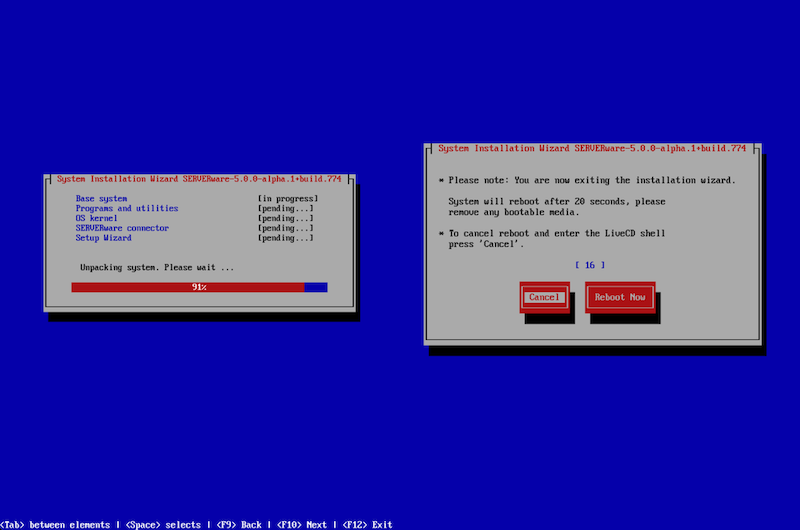Select the SERVERware connector step

[122, 228]
